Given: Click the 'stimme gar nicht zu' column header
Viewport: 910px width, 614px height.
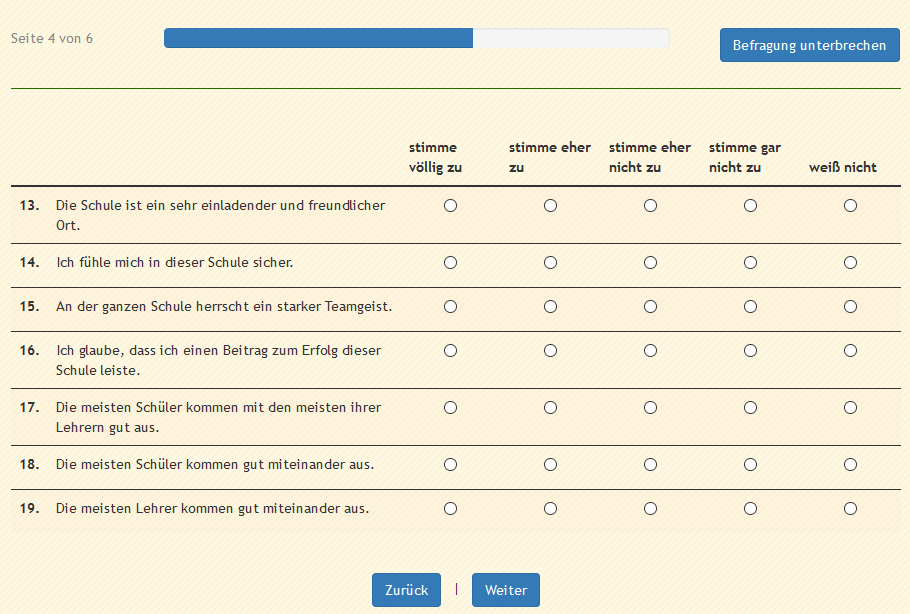Looking at the screenshot, I should click(745, 157).
